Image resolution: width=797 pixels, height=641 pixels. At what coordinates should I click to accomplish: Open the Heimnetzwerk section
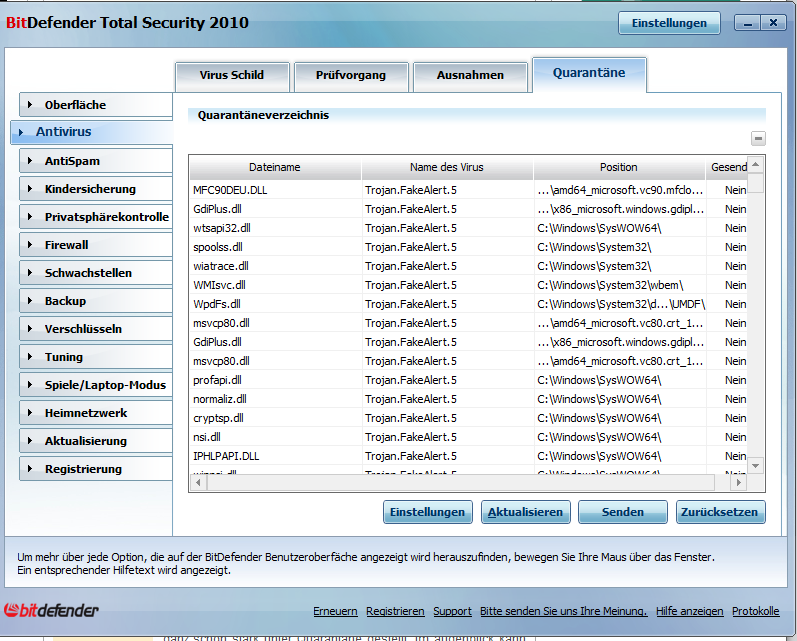96,413
